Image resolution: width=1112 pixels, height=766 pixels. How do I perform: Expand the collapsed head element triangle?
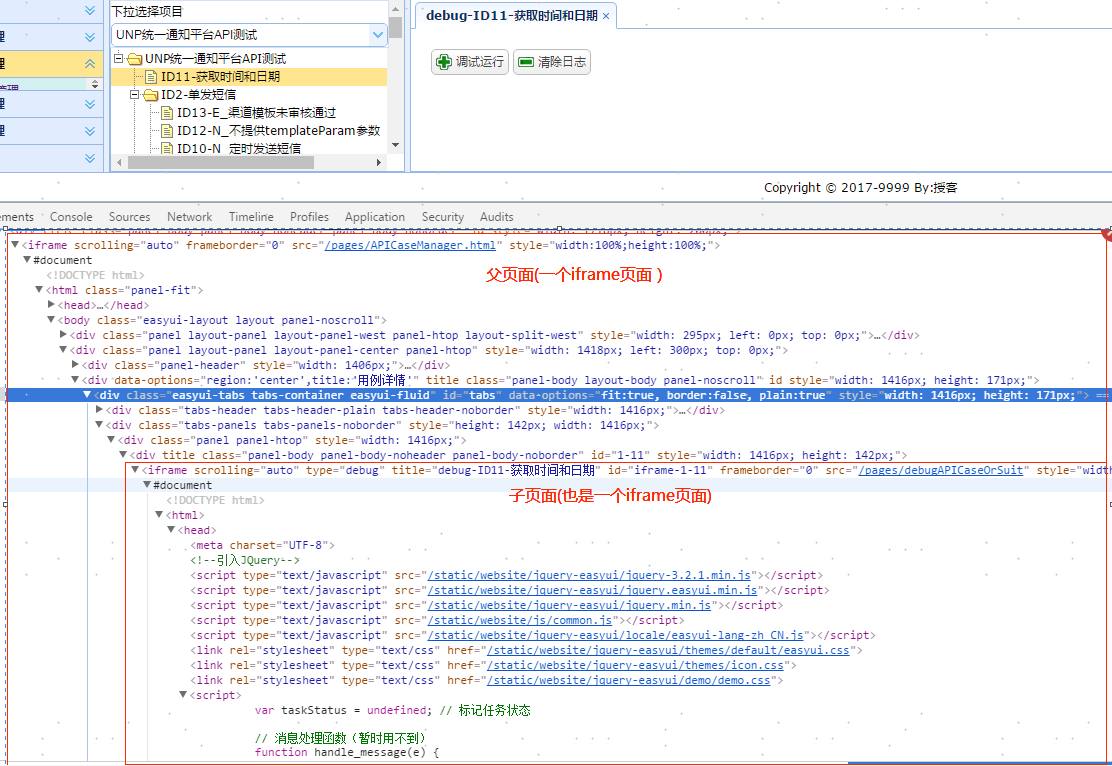point(52,305)
